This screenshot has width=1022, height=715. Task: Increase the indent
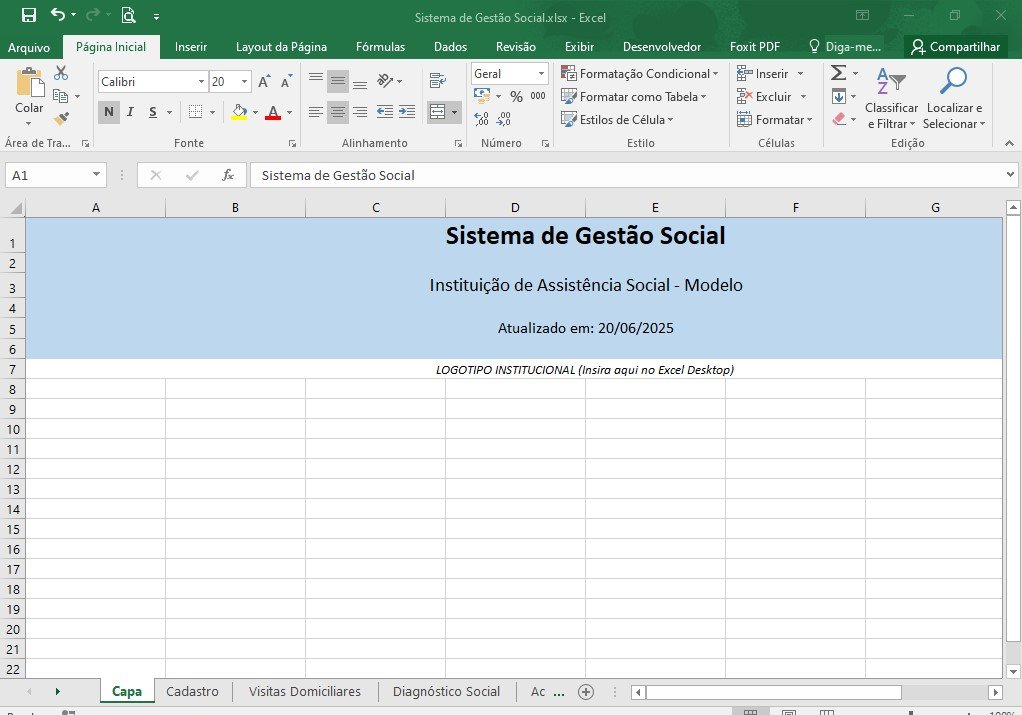tap(407, 112)
